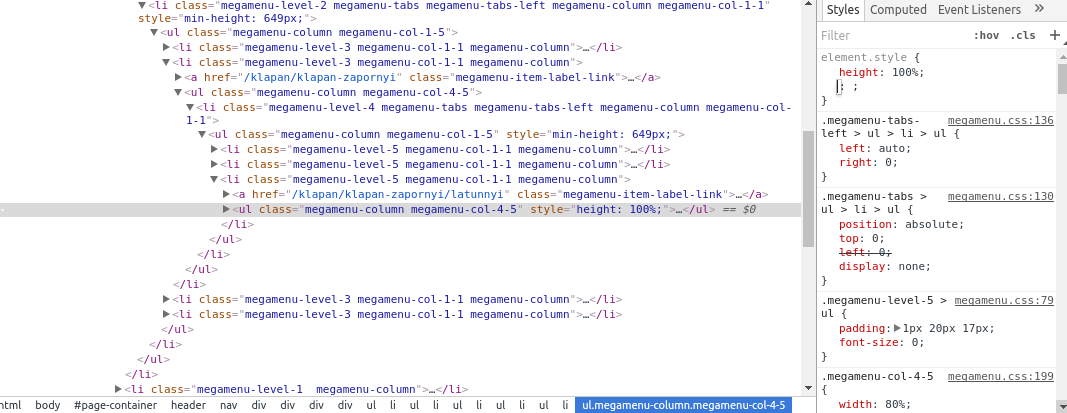Click the struck-through 'left: 0' declaration
This screenshot has width=1067, height=413.
865,252
